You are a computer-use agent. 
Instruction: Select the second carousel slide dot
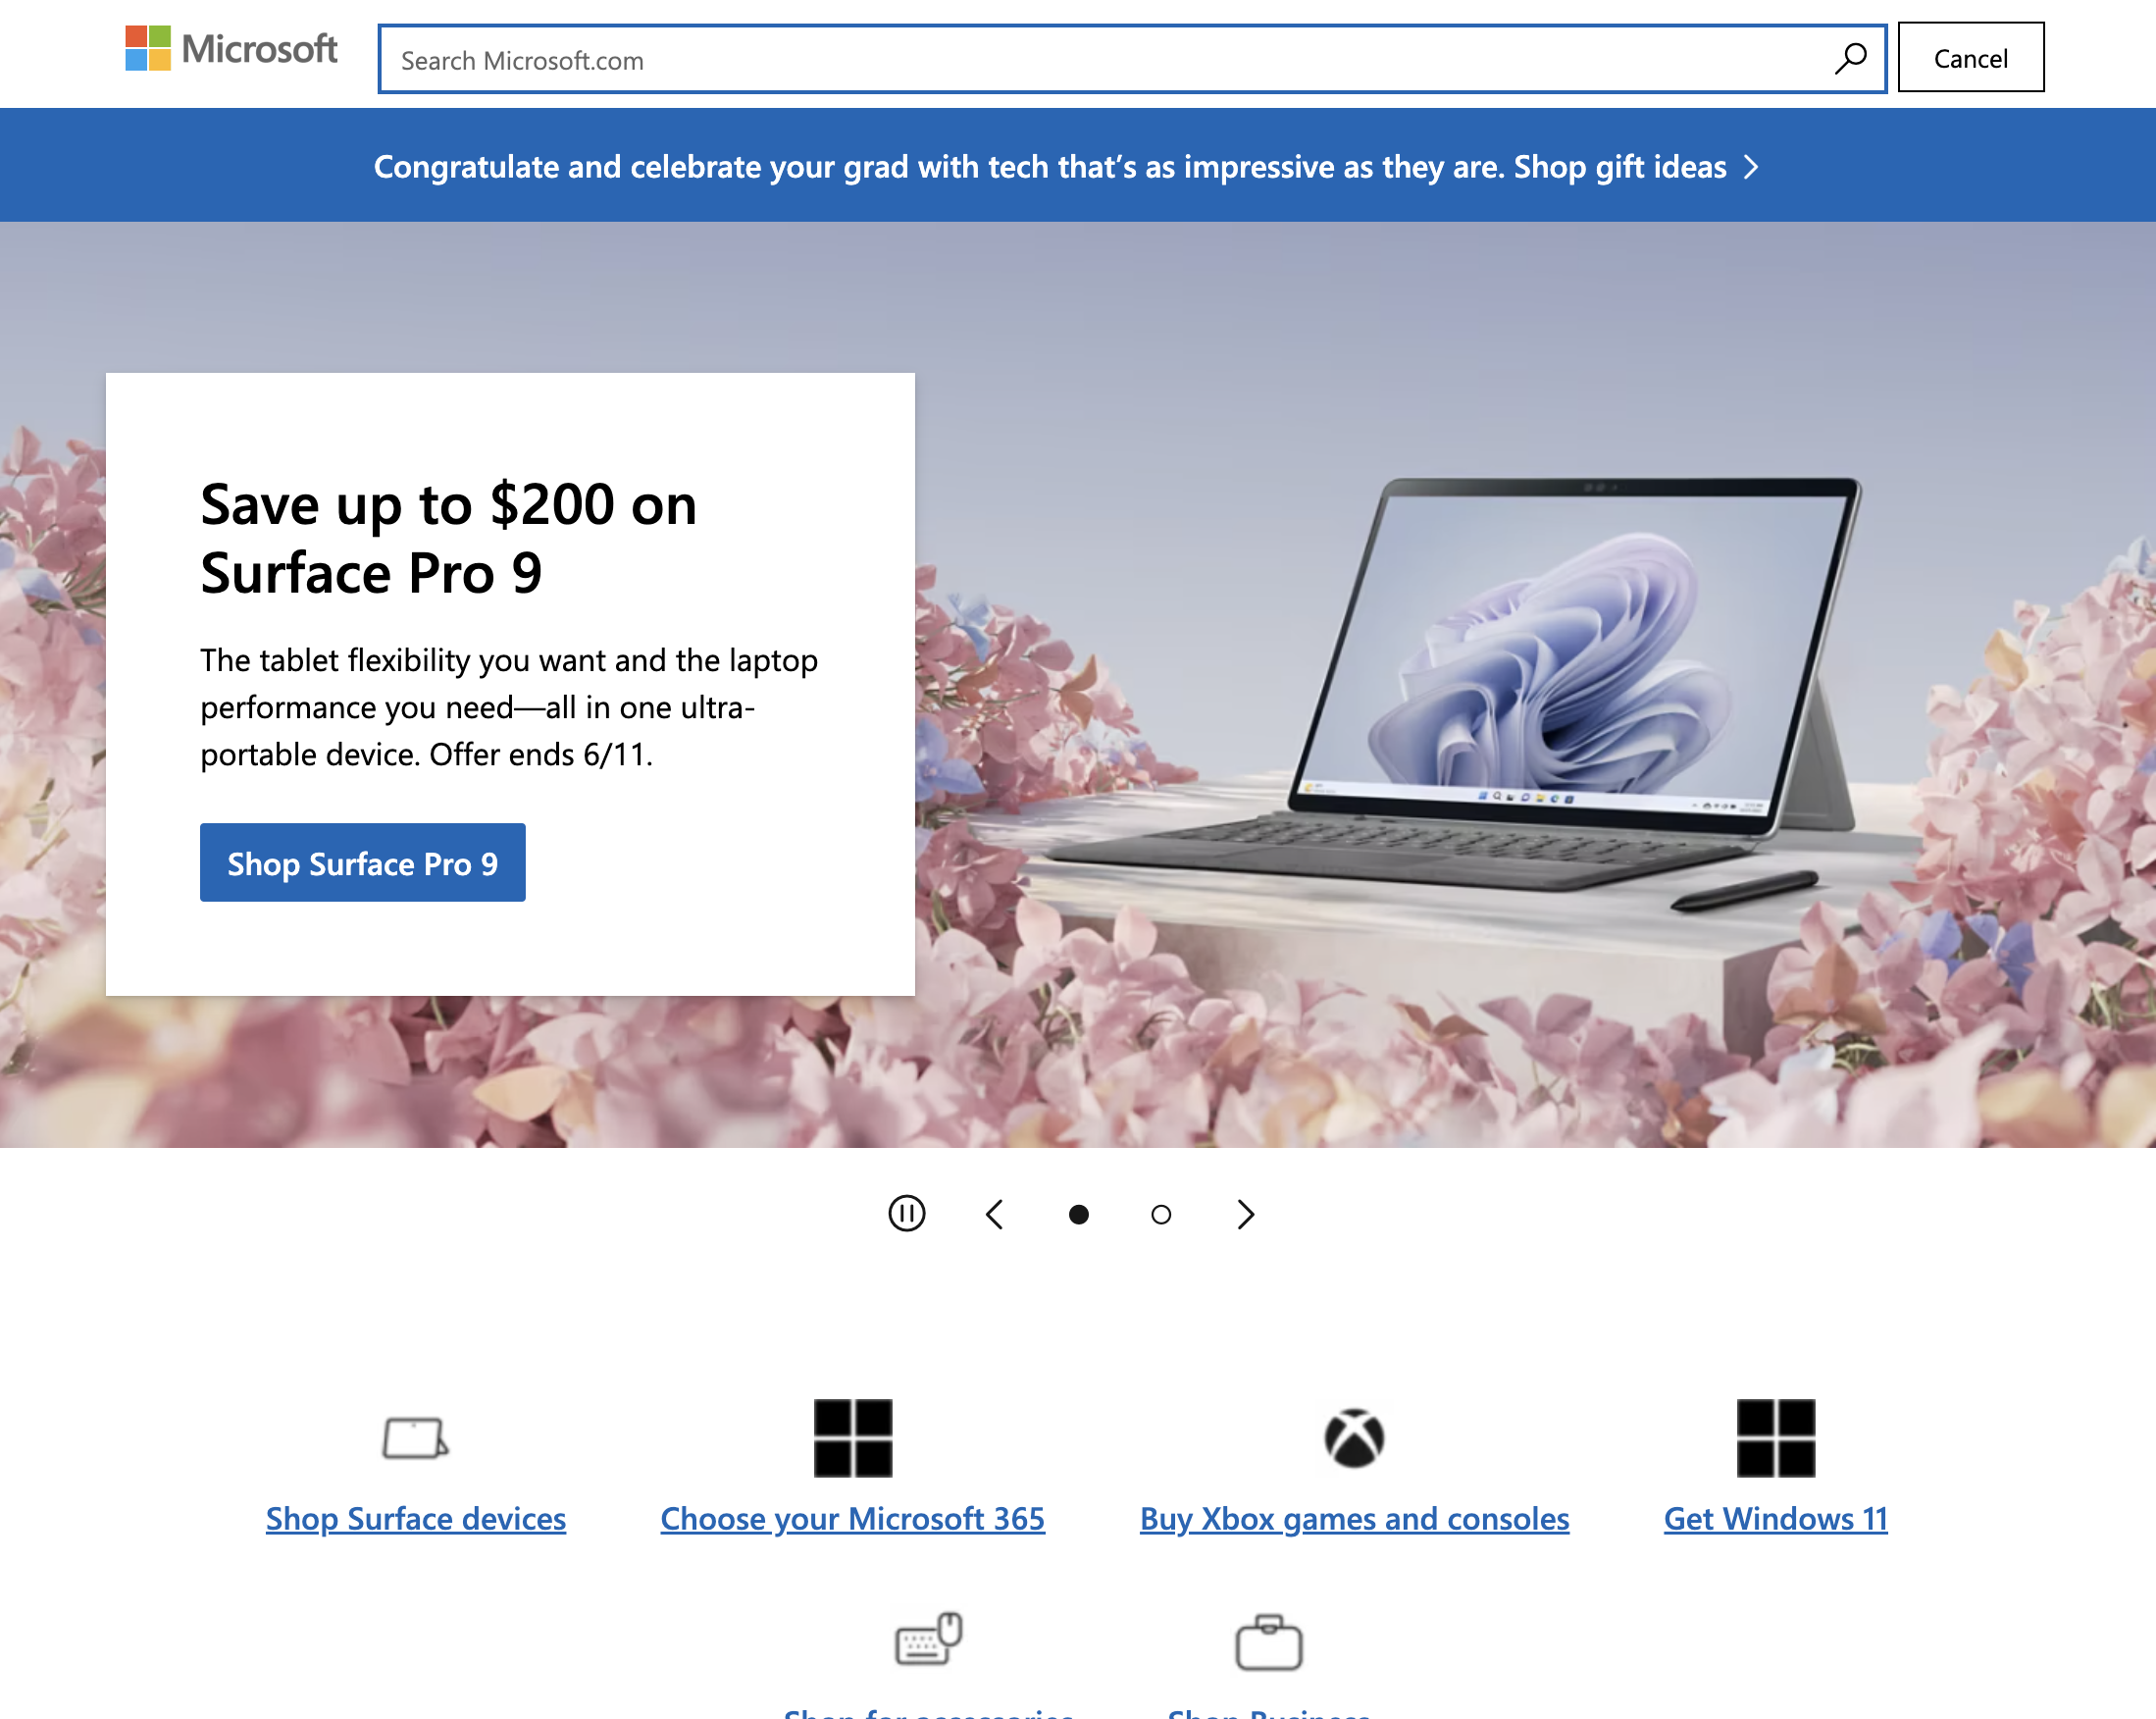1160,1214
